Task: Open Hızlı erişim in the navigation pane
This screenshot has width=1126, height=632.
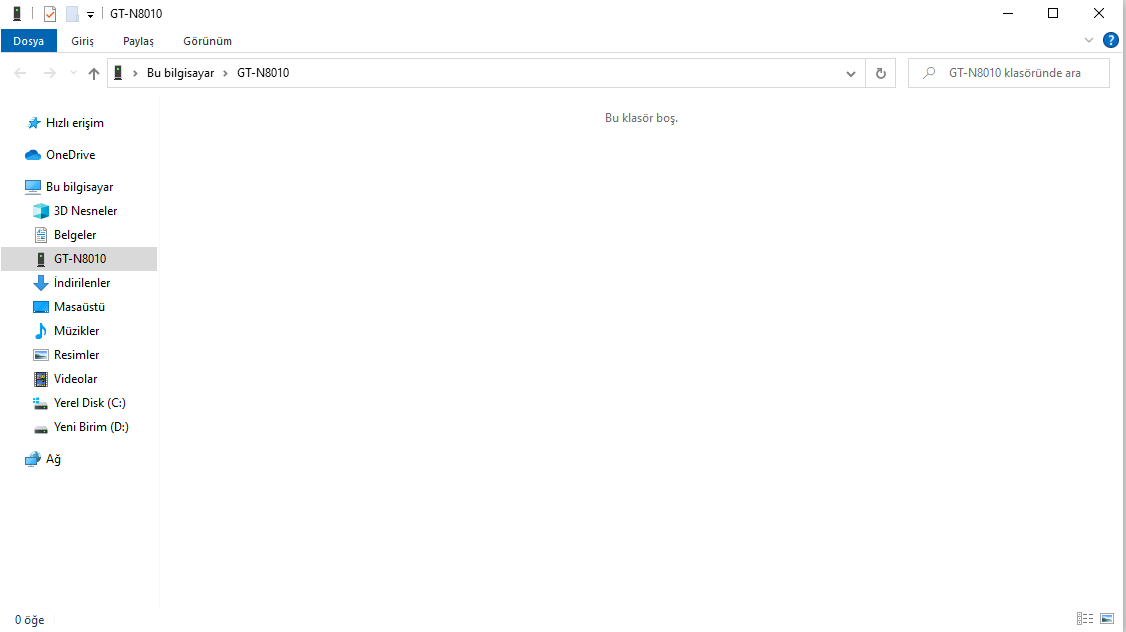Action: click(x=75, y=123)
